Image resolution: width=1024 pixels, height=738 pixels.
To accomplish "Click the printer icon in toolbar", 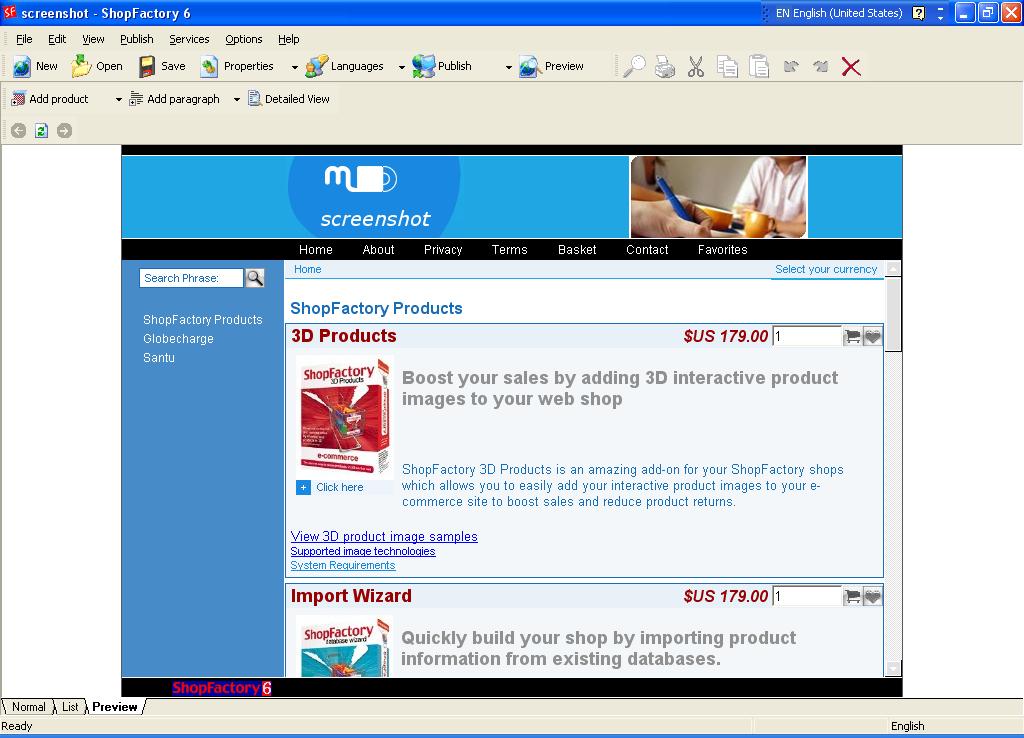I will tap(665, 67).
